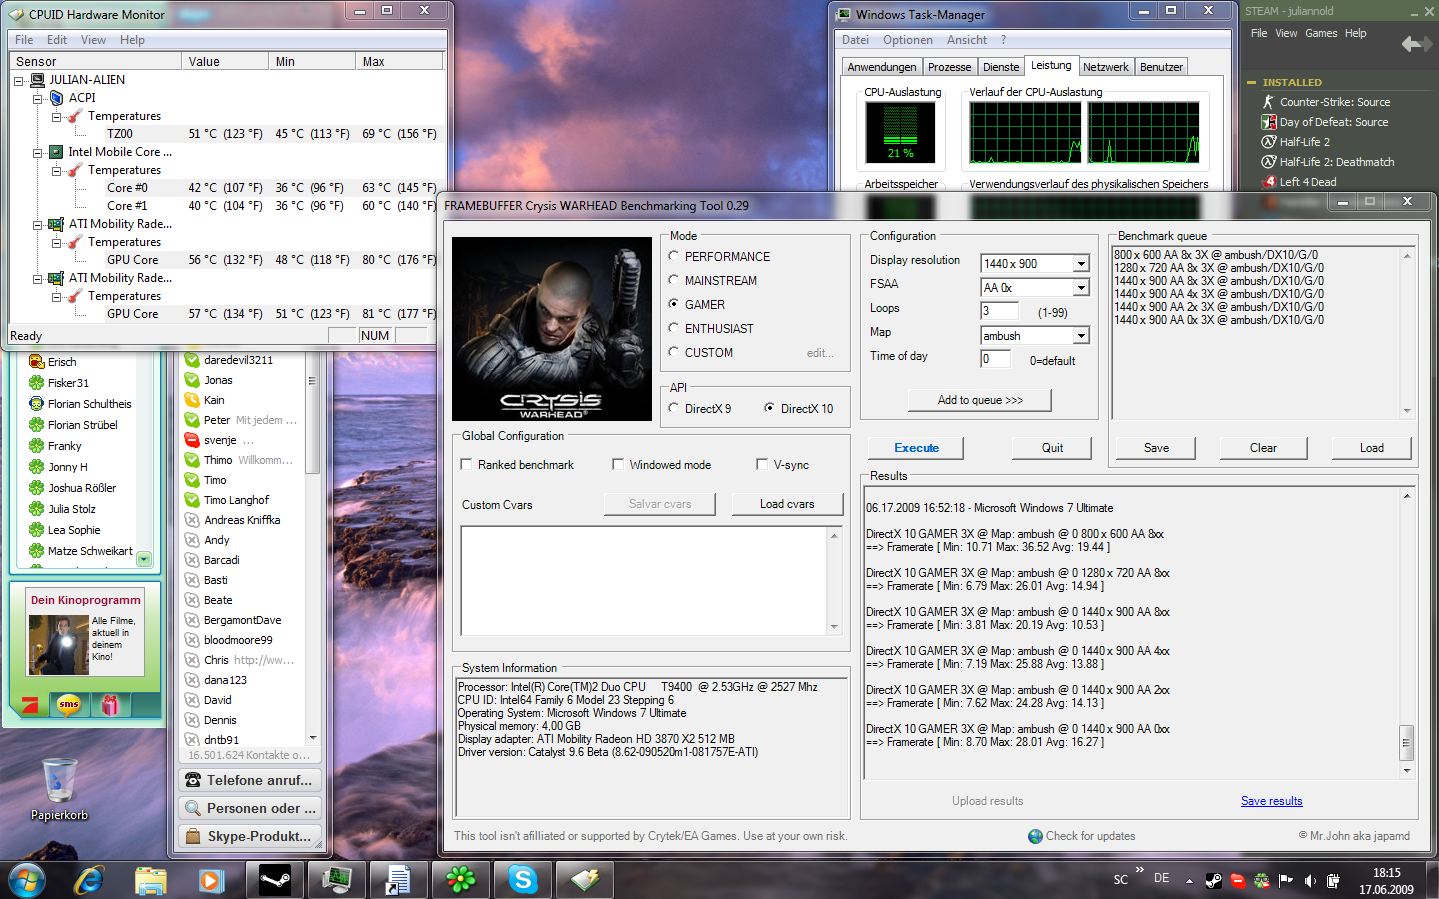Click the edit... link next to CUSTOM

click(x=820, y=353)
